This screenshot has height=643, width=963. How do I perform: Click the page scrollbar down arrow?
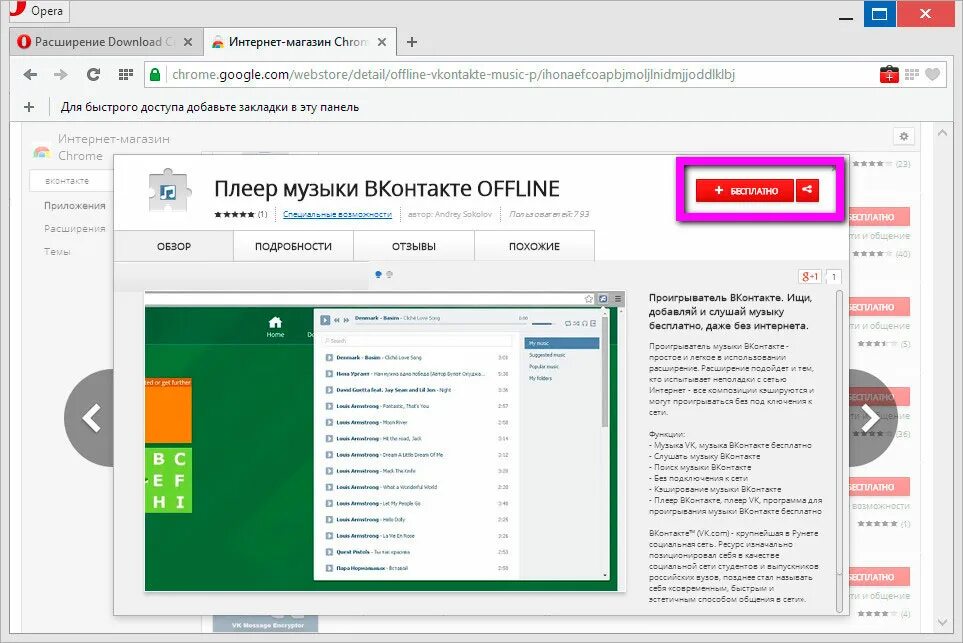(x=942, y=623)
